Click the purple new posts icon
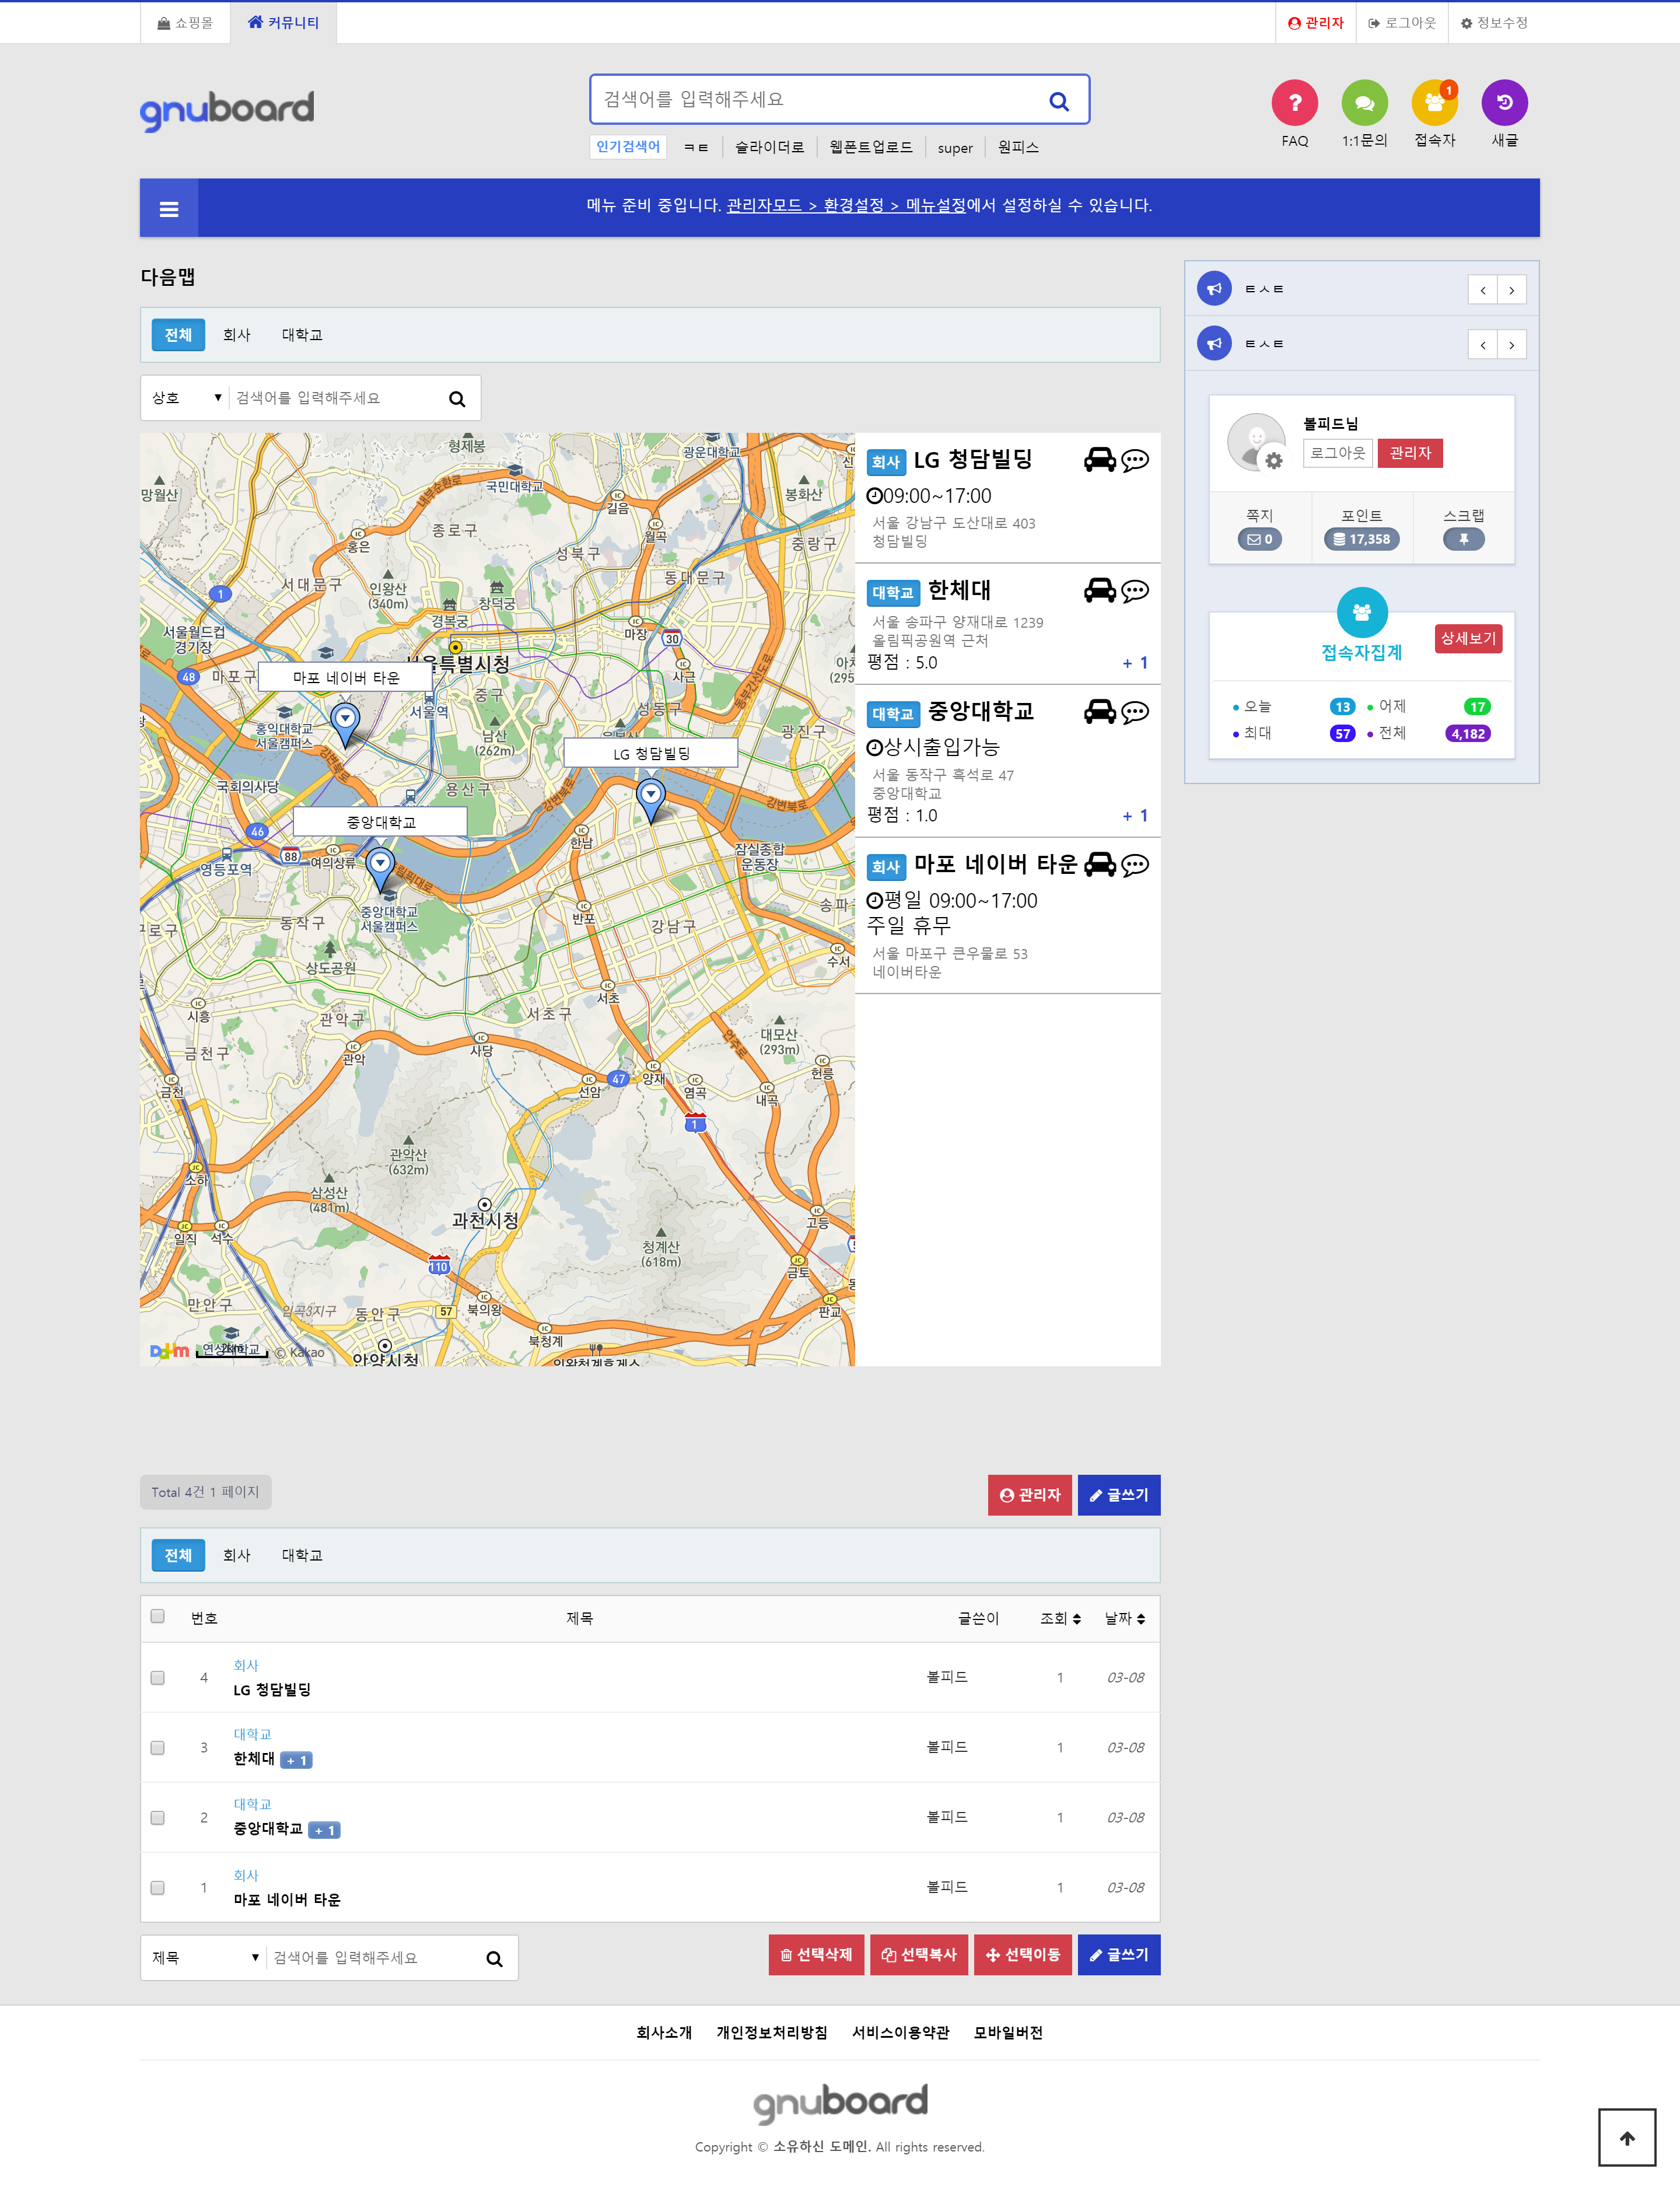 coord(1504,102)
